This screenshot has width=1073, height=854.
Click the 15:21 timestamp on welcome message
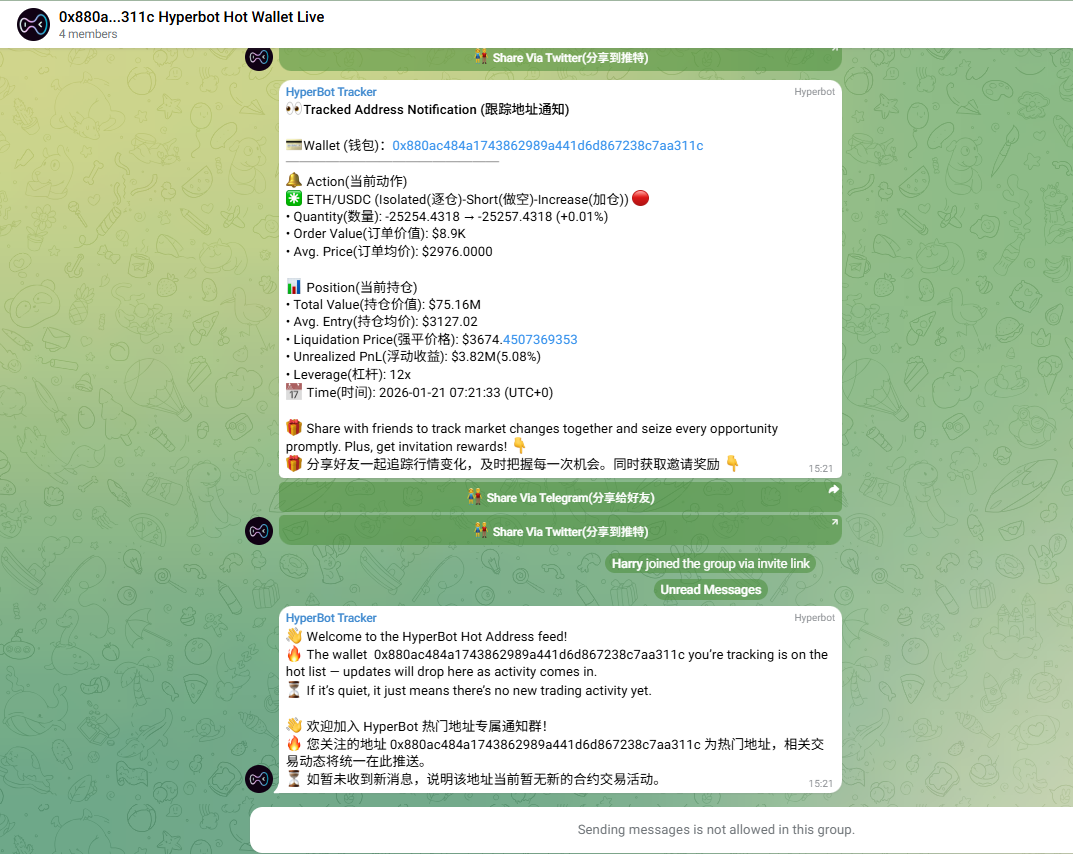coord(820,783)
